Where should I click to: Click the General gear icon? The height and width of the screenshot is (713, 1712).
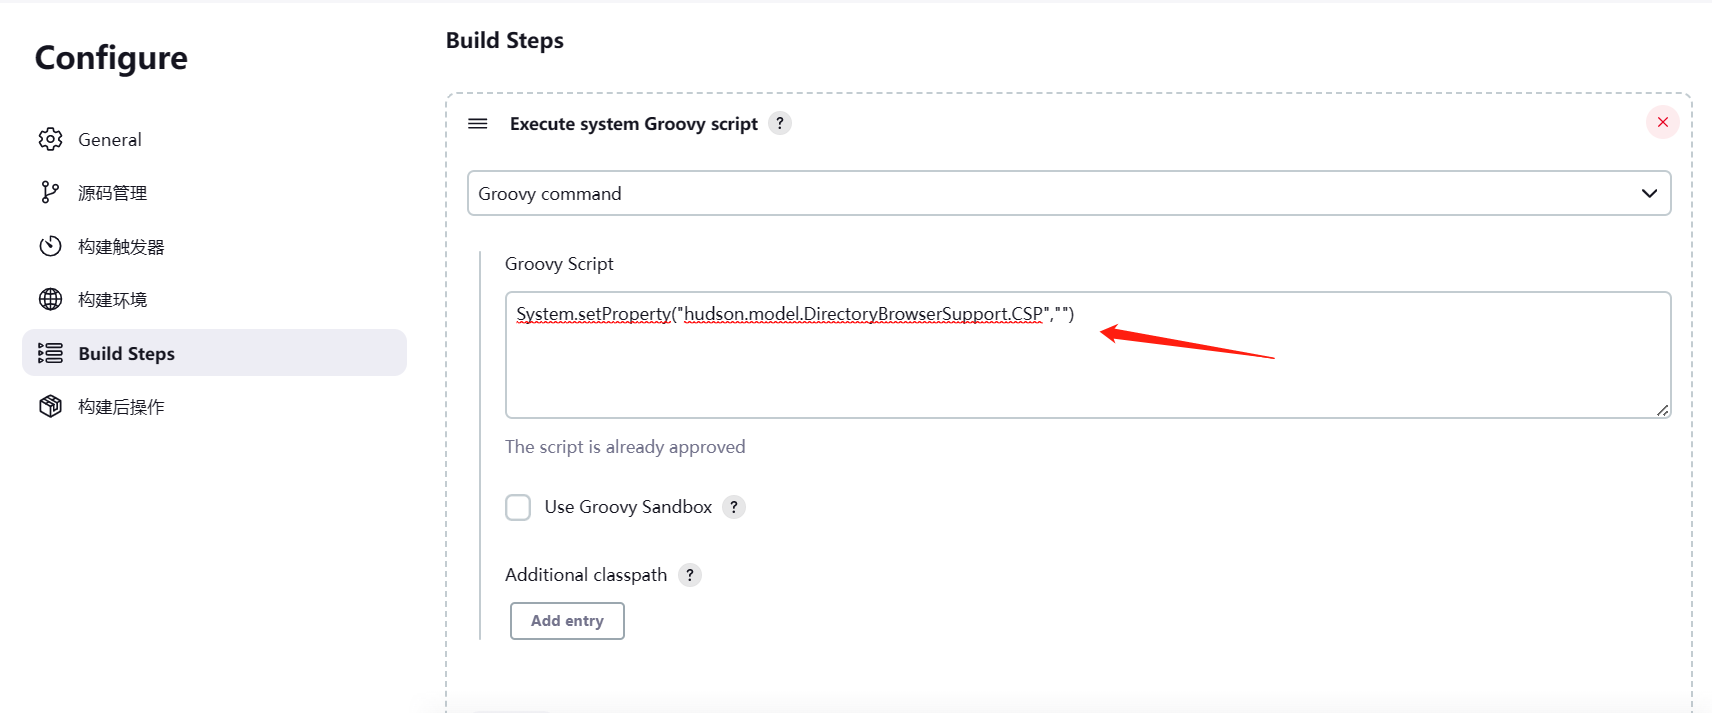50,139
